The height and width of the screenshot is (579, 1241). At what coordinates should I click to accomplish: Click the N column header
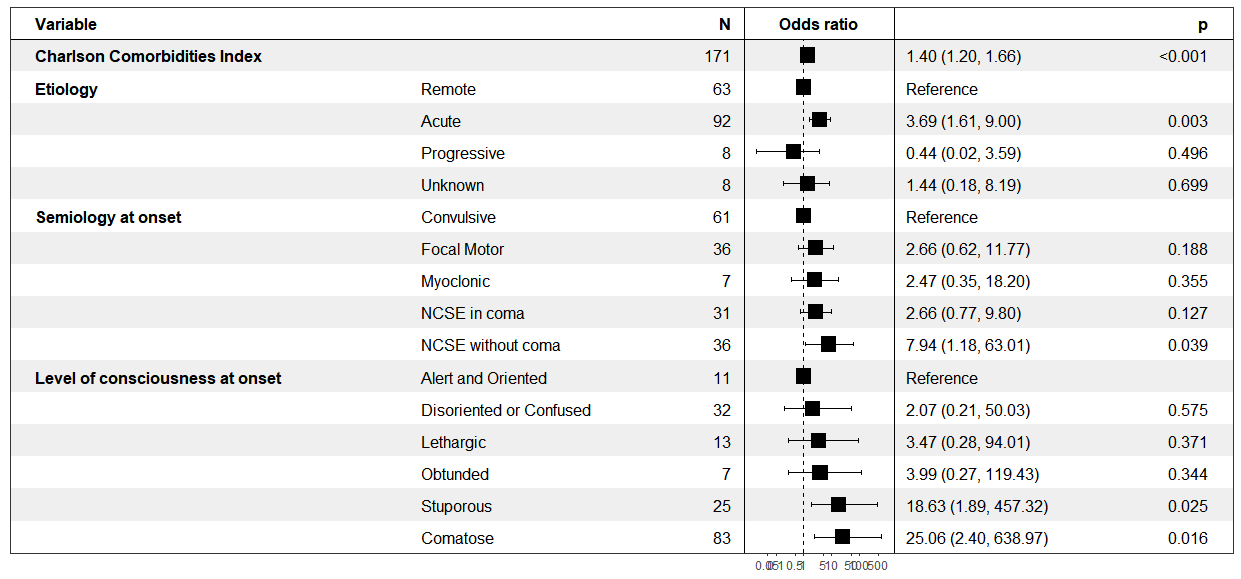coord(724,24)
